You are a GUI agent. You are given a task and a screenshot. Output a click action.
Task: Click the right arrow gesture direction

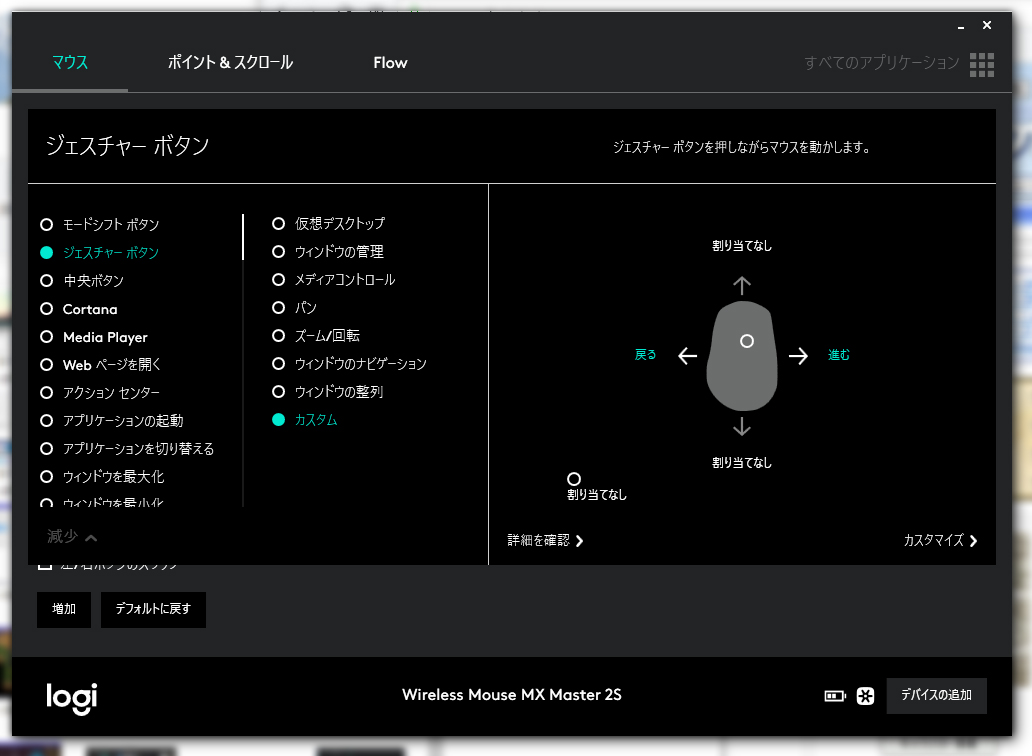click(x=798, y=356)
